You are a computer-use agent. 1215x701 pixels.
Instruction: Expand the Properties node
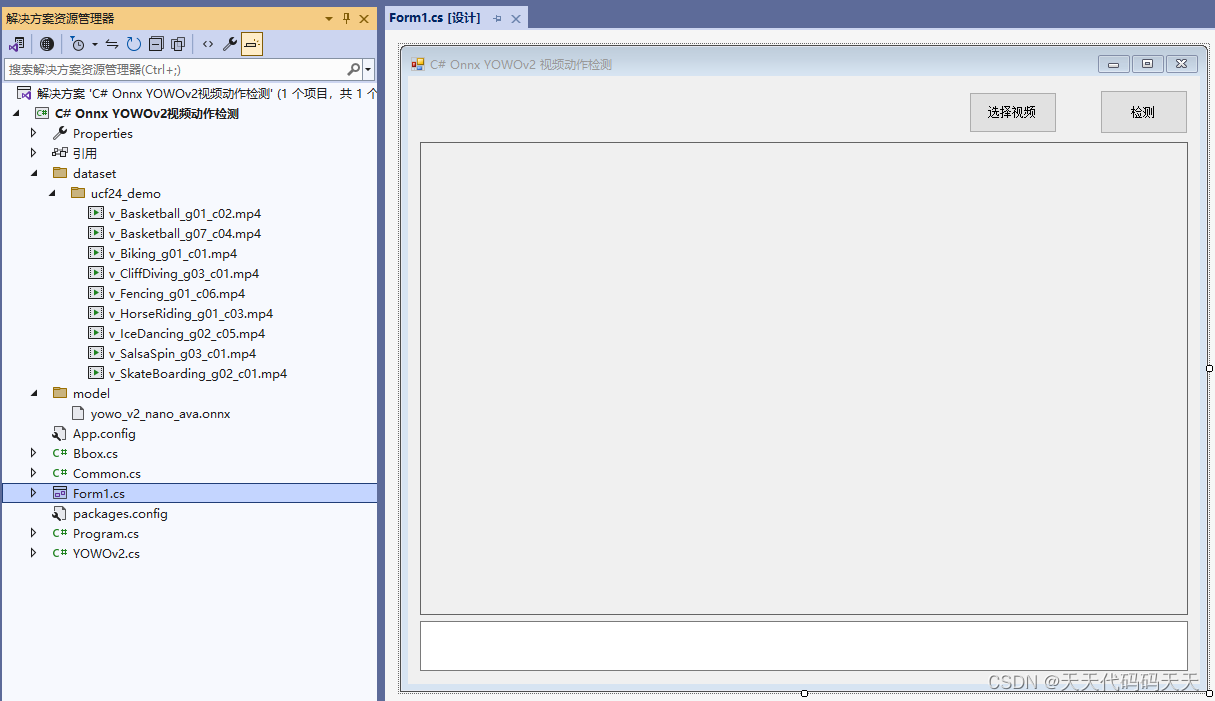pyautogui.click(x=32, y=133)
